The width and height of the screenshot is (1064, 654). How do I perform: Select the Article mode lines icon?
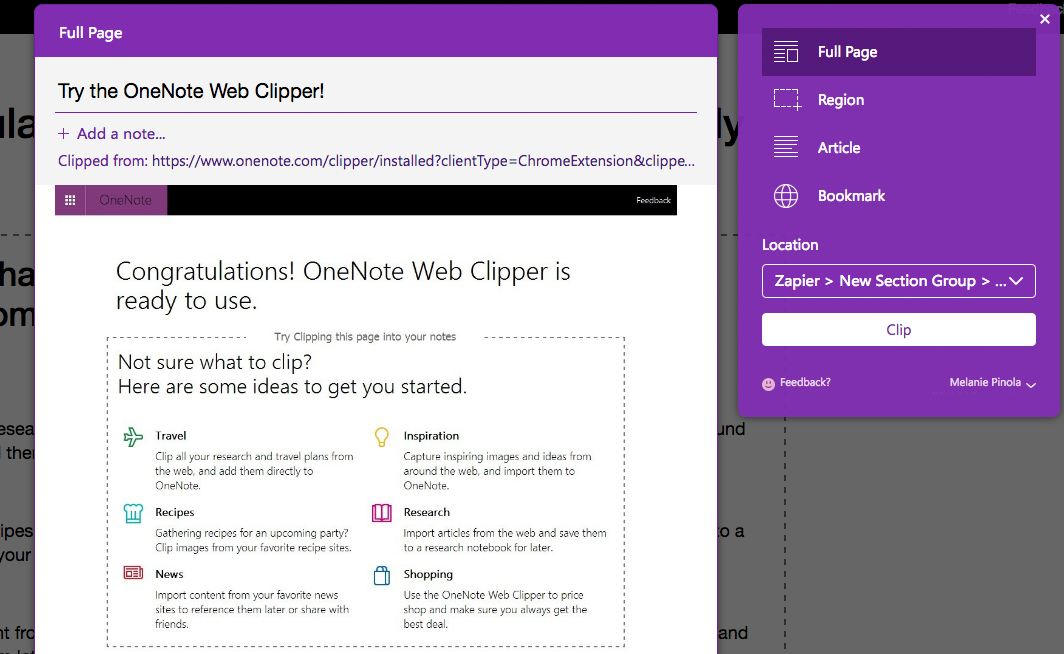[786, 147]
